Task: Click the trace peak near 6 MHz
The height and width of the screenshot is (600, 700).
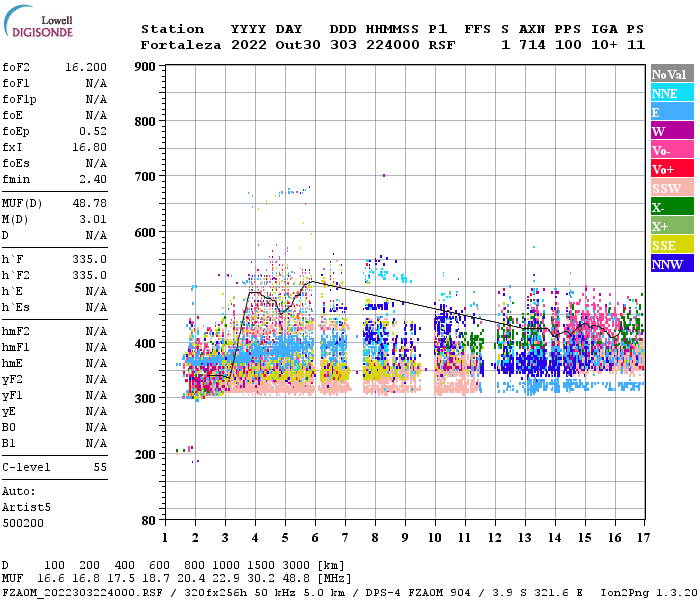Action: coord(312,281)
